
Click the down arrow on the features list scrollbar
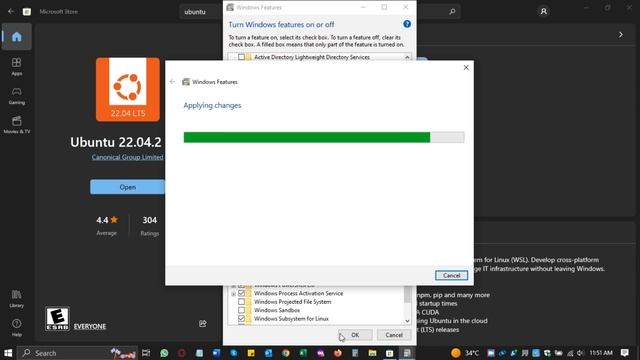click(407, 321)
